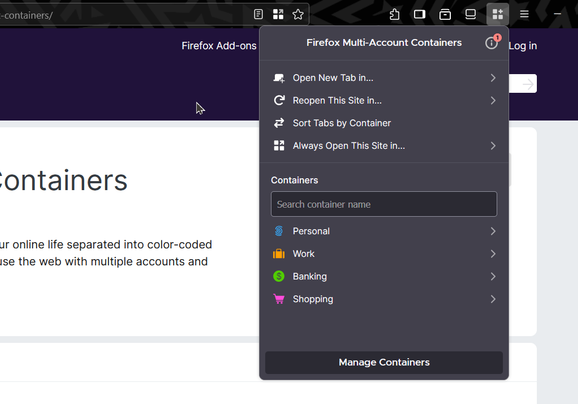This screenshot has width=578, height=404.
Task: Click the Banking container dollar icon
Action: [279, 276]
